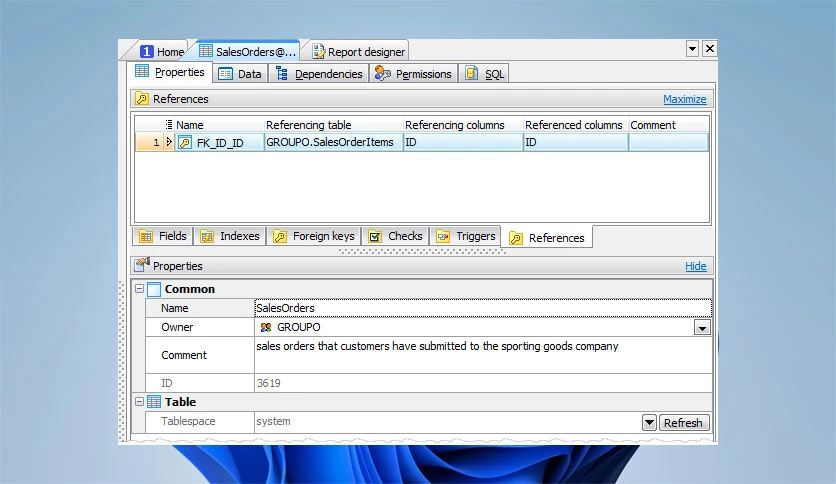Close the current document tab
Viewport: 836px width, 484px height.
pos(710,49)
